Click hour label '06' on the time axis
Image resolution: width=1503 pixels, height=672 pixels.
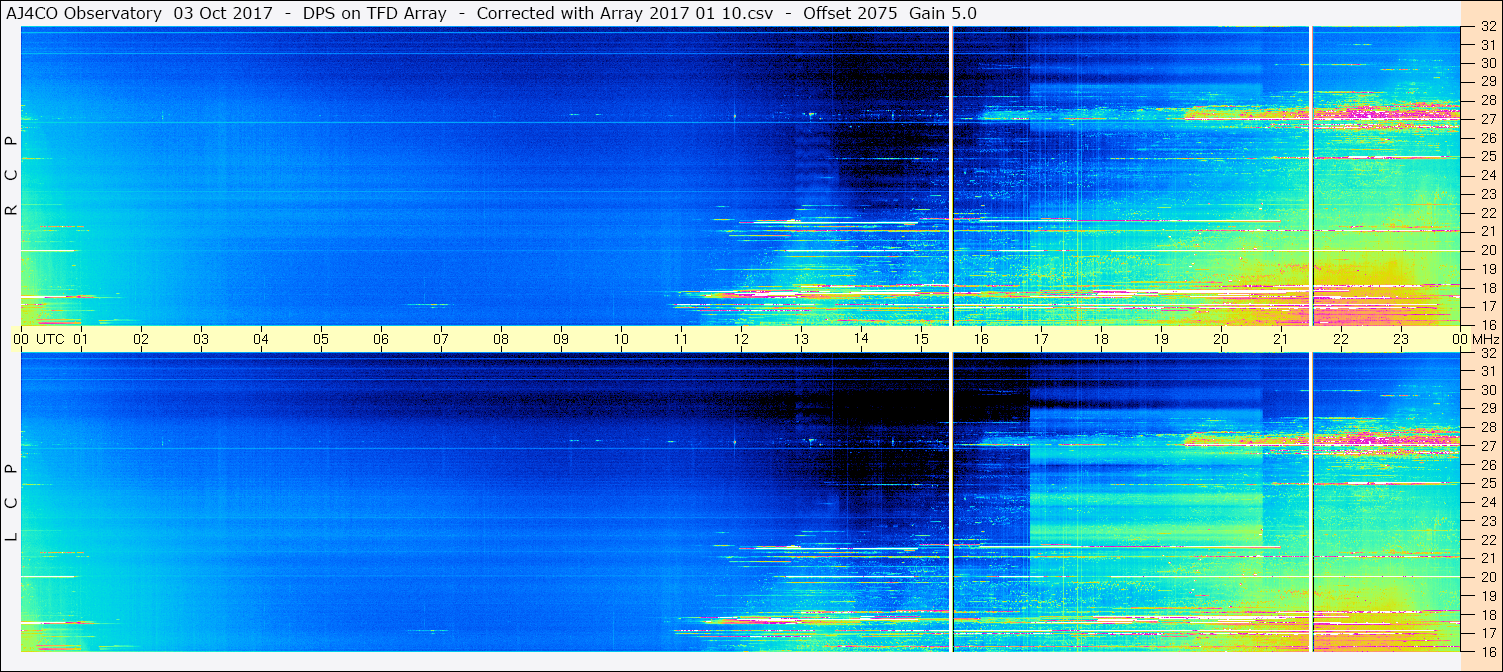click(x=381, y=339)
